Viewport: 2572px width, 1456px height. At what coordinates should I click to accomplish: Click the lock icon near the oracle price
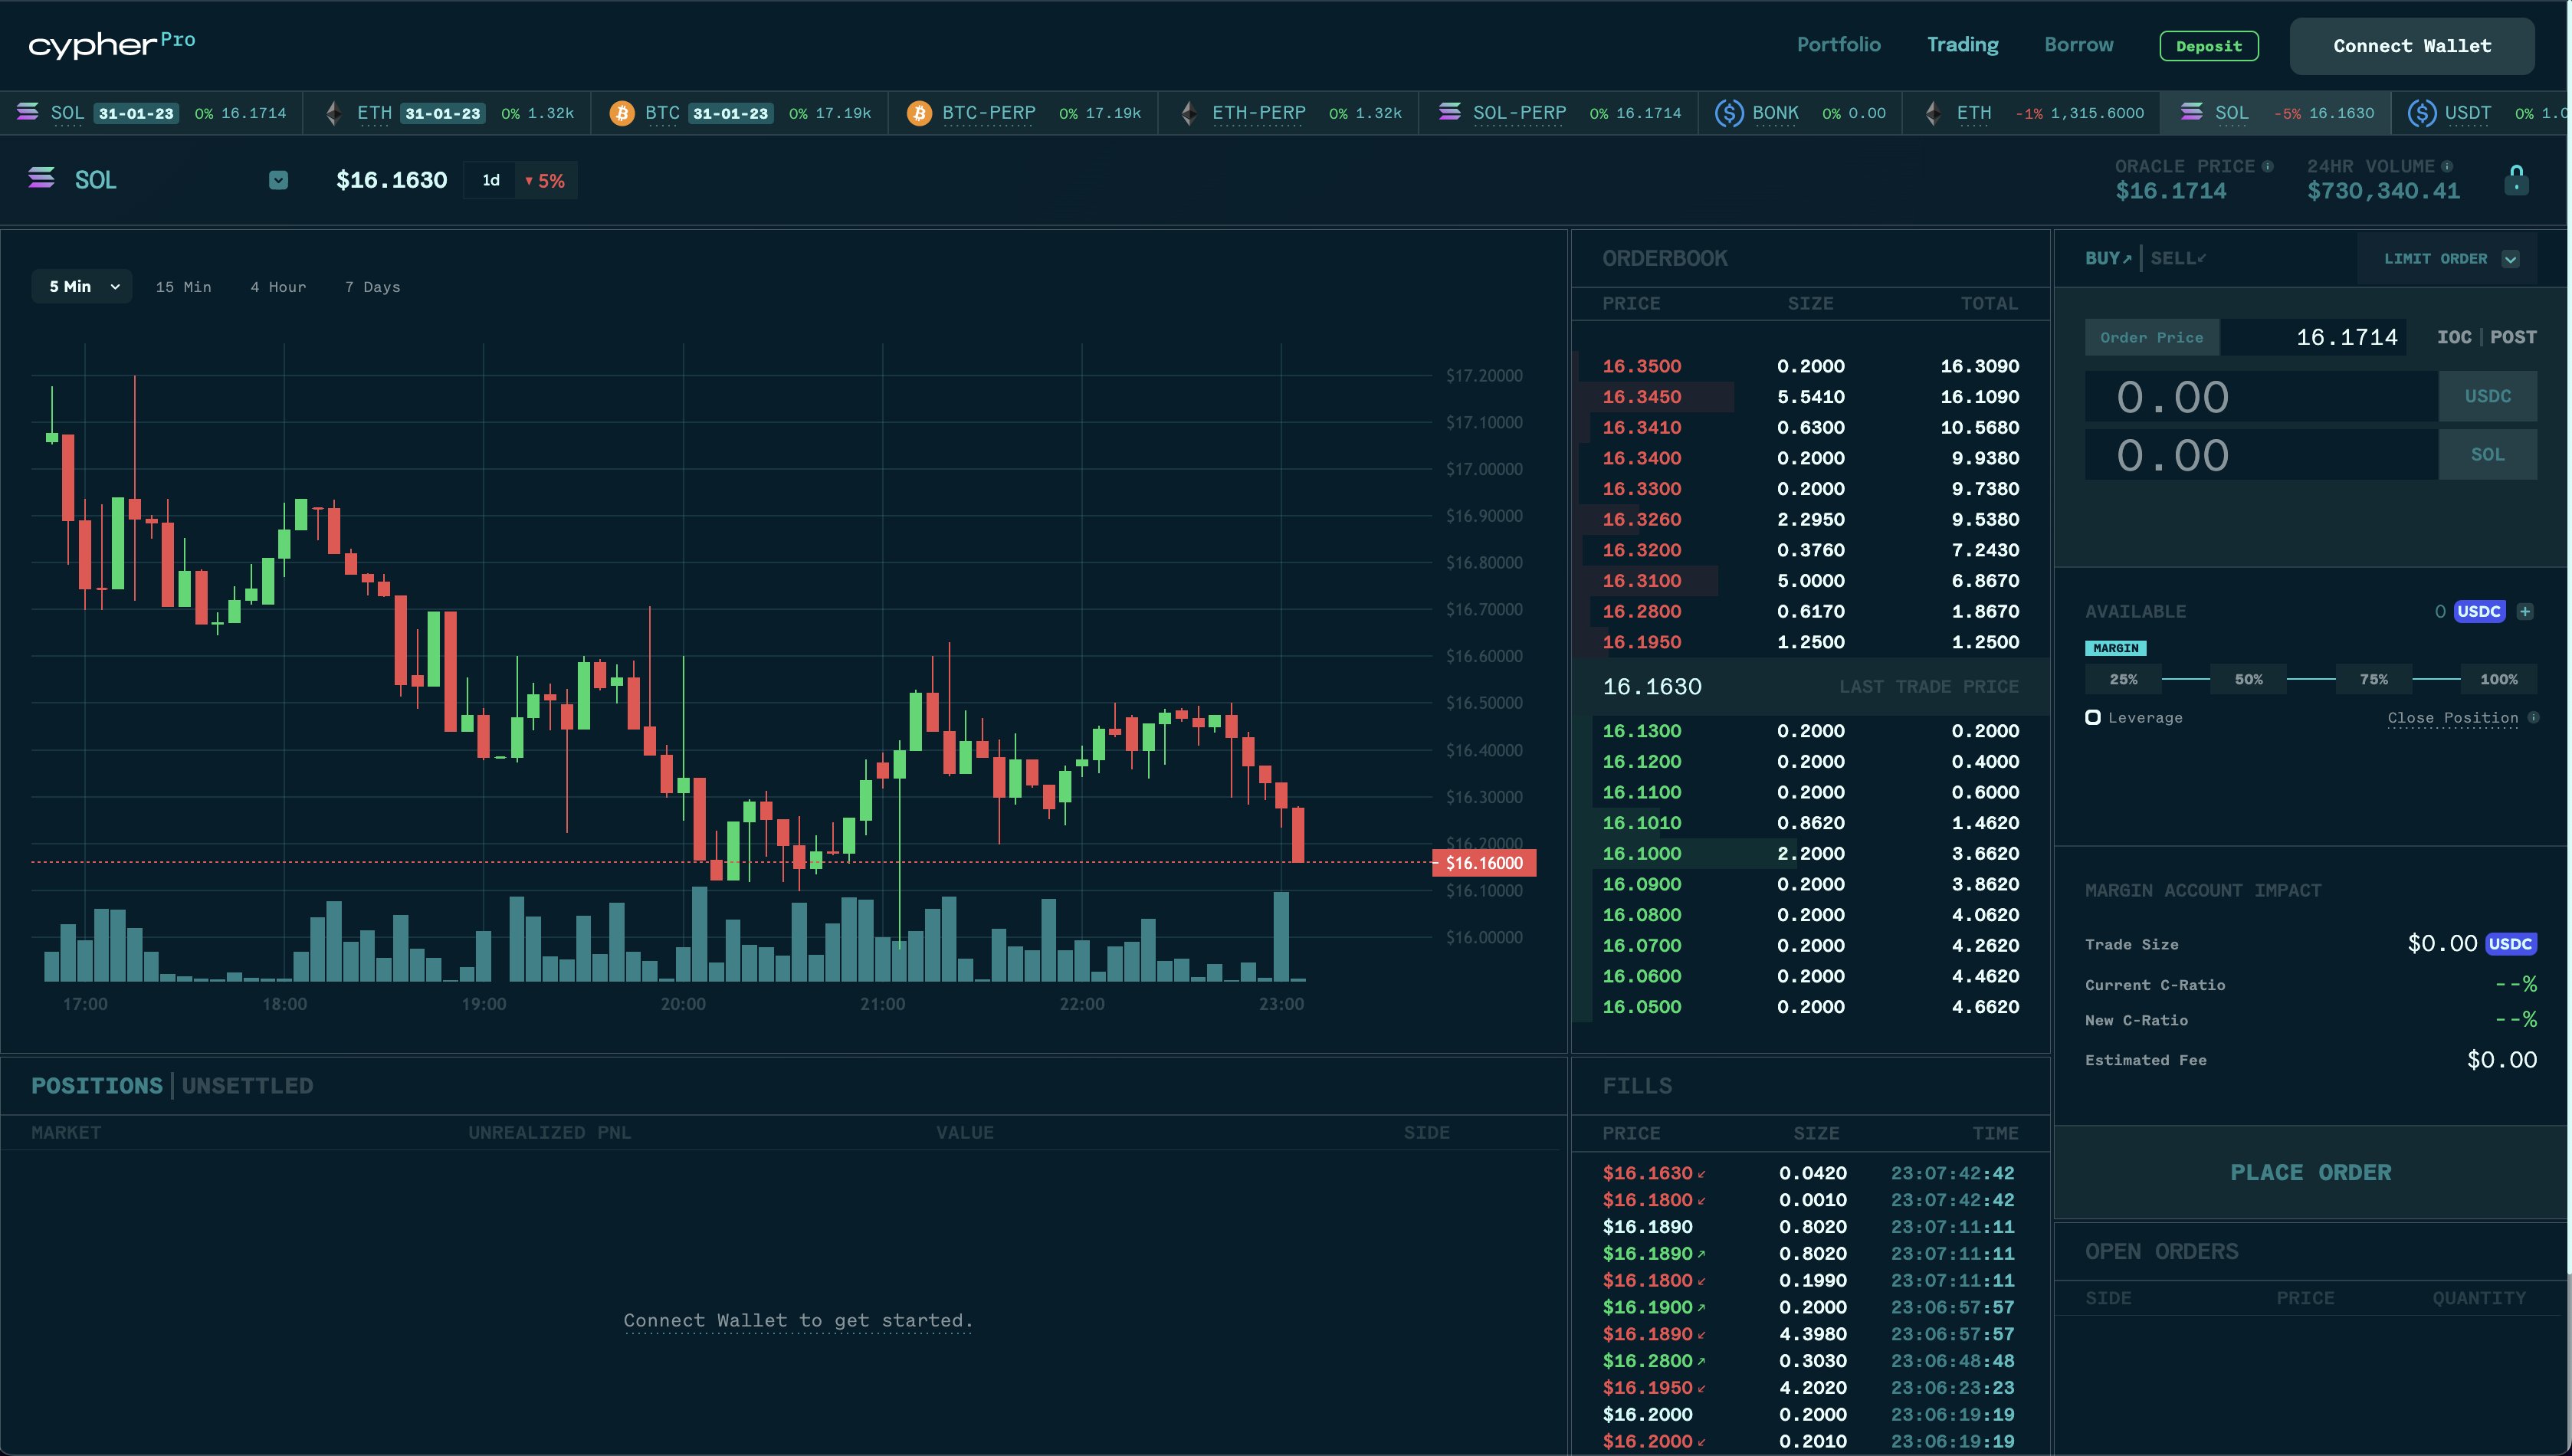click(2518, 179)
